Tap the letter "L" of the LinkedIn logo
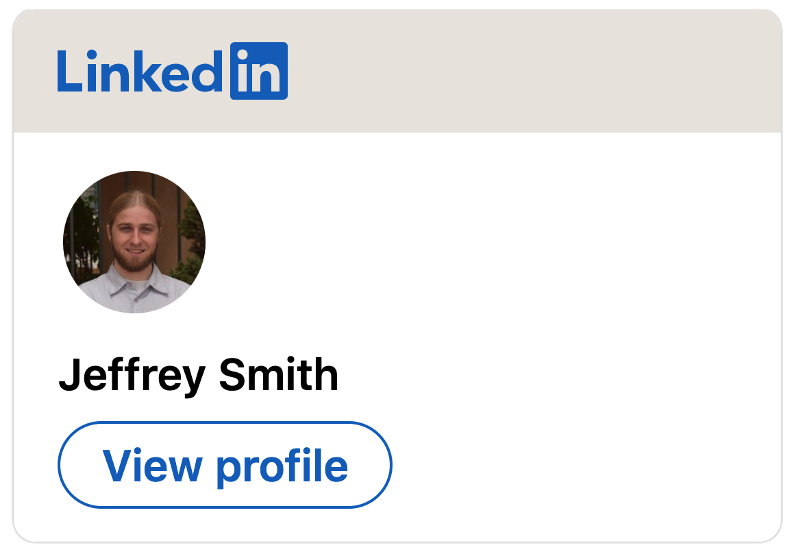793x556 pixels. point(68,72)
